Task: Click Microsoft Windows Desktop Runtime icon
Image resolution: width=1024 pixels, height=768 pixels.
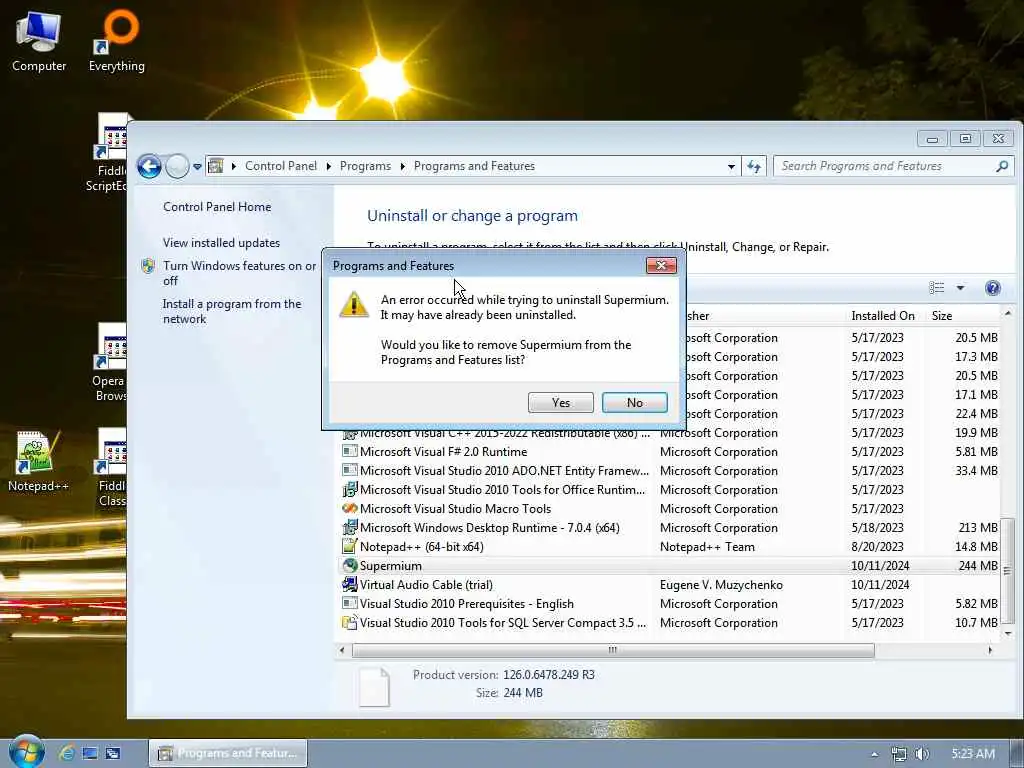Action: pyautogui.click(x=349, y=527)
